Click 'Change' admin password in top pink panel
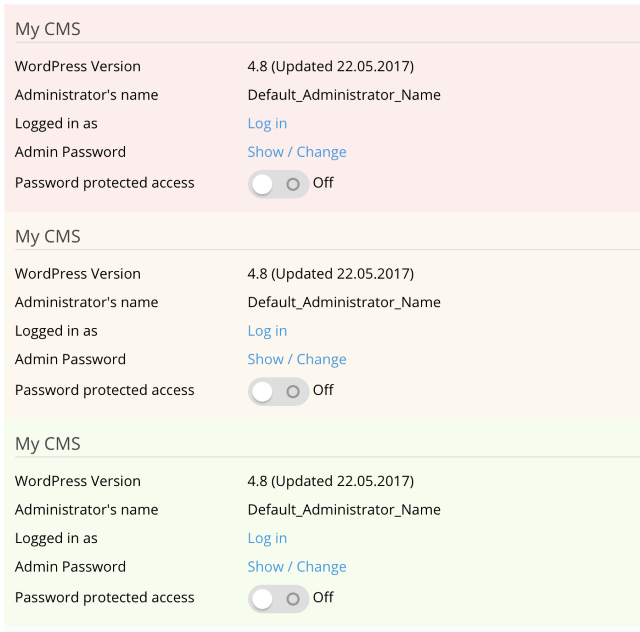This screenshot has width=640, height=632. pyautogui.click(x=321, y=152)
